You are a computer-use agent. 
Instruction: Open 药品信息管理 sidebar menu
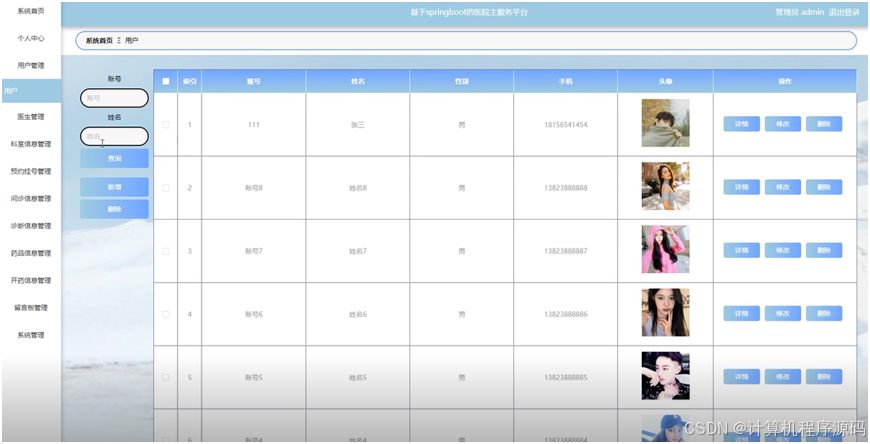click(31, 253)
